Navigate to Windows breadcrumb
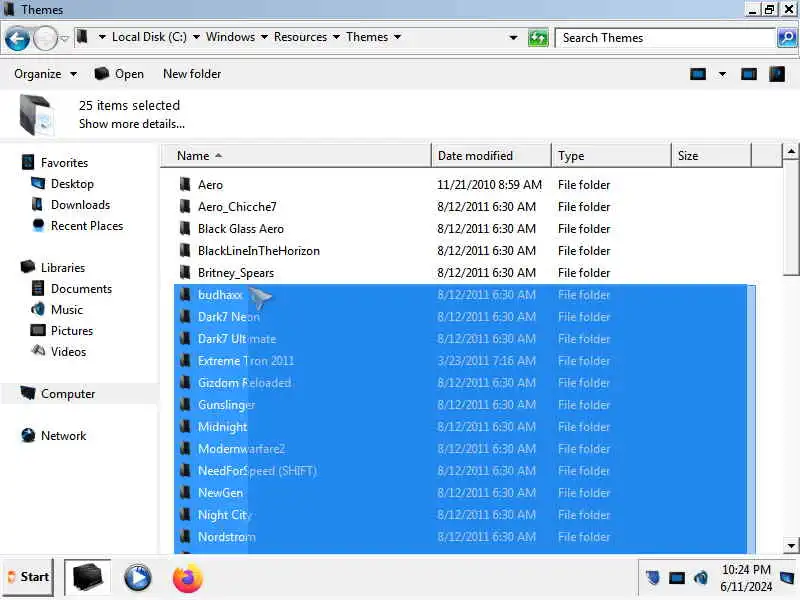Viewport: 800px width, 600px height. (230, 37)
